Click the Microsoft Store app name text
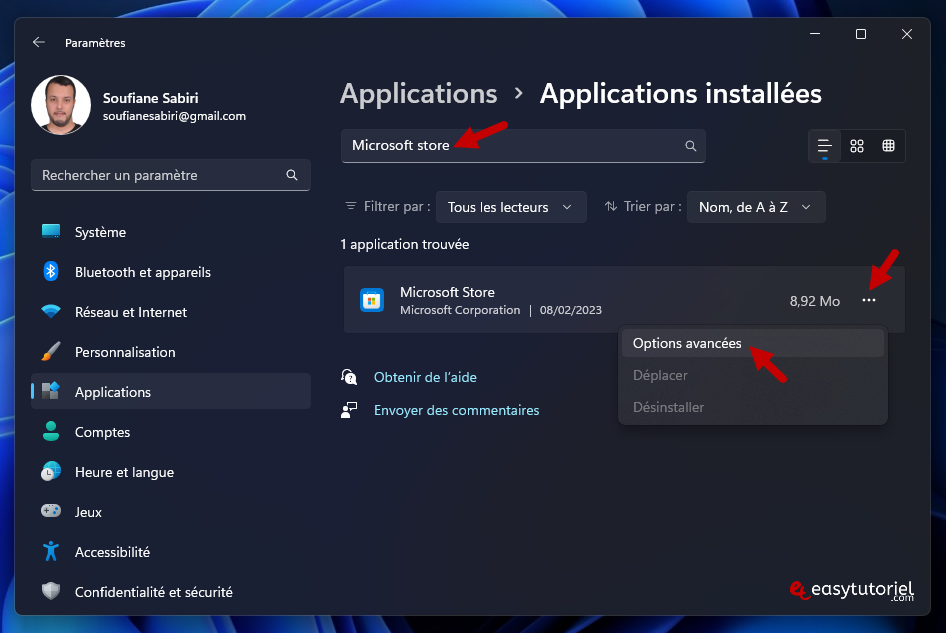The width and height of the screenshot is (946, 633). (447, 292)
